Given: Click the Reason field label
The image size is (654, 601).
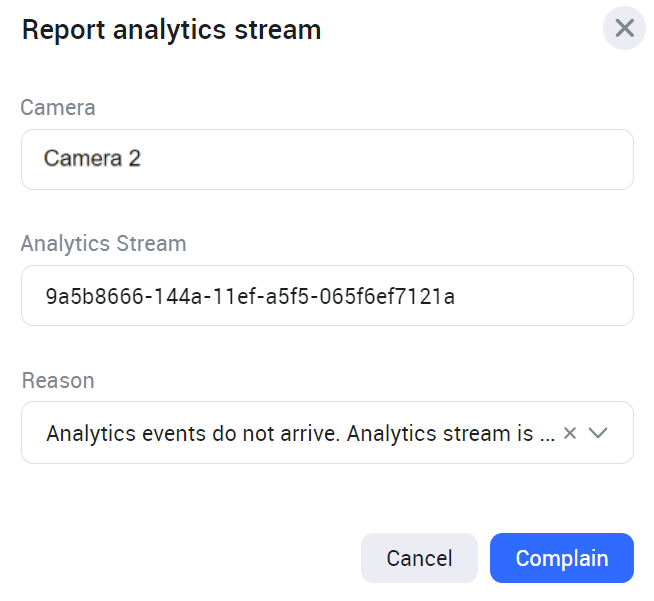Looking at the screenshot, I should (58, 380).
